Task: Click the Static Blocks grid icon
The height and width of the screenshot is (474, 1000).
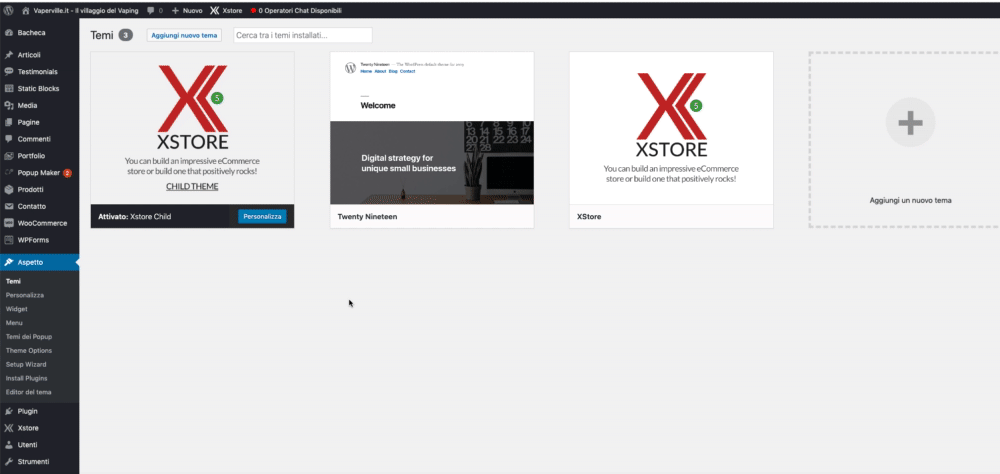Action: click(9, 89)
